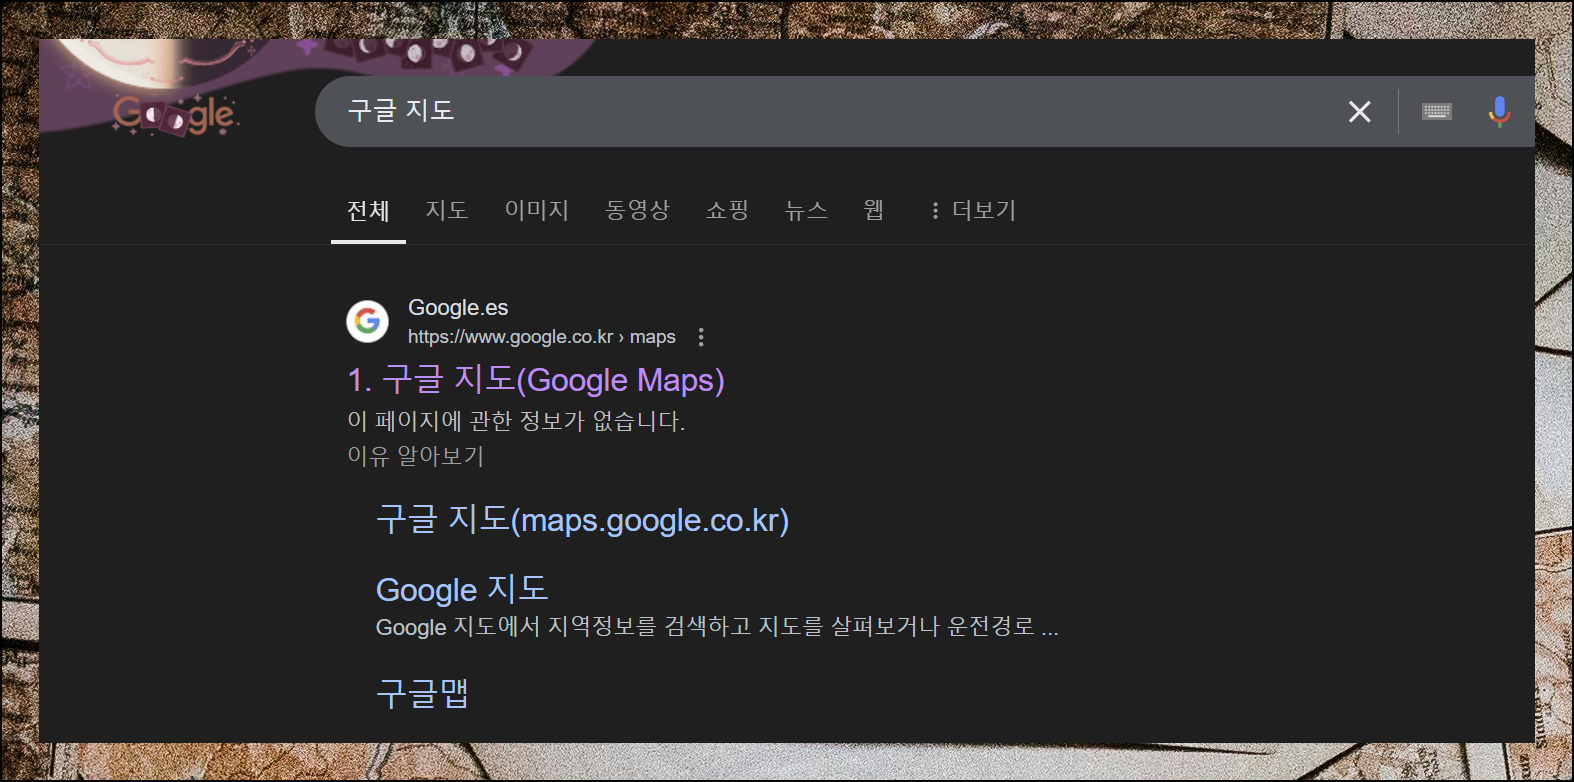The height and width of the screenshot is (782, 1574).
Task: Switch to the 지도 tab
Action: 447,210
